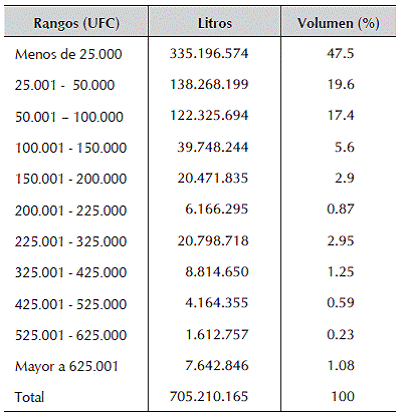The height and width of the screenshot is (419, 407).
Task: Click the 150.001 - 200.000 range label
Action: click(71, 179)
